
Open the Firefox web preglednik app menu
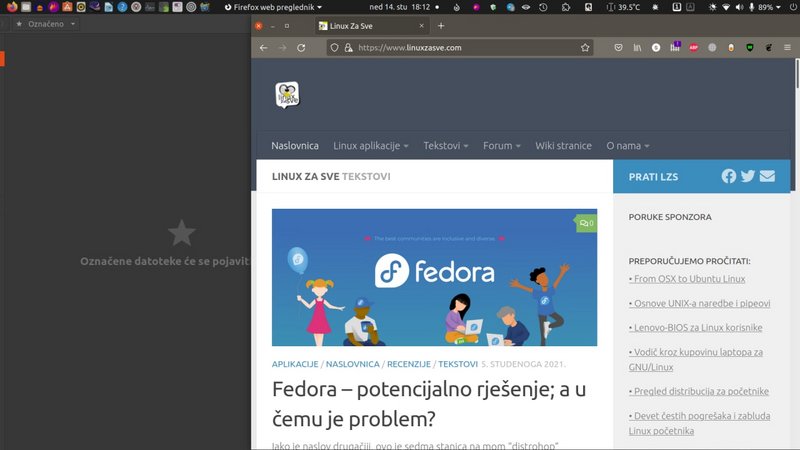273,7
